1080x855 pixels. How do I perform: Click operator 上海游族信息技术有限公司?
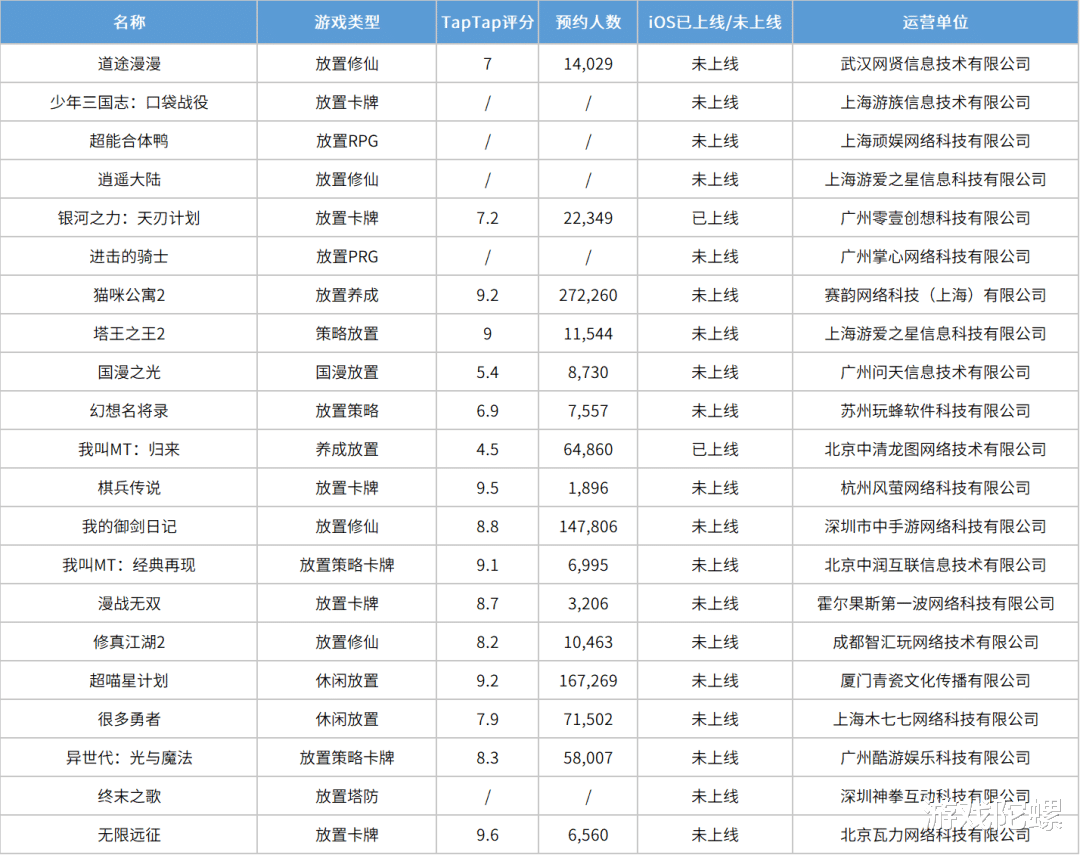(935, 103)
